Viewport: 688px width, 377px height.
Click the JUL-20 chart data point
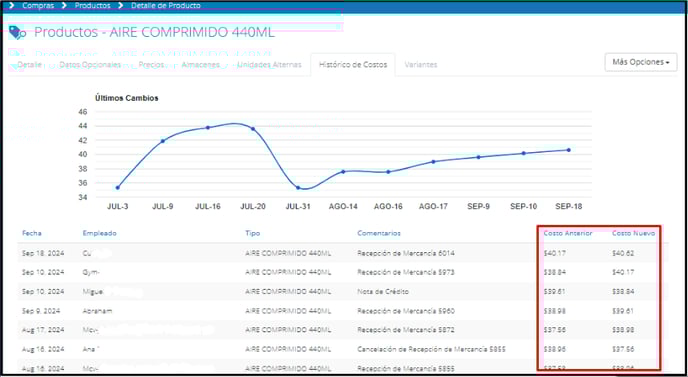pyautogui.click(x=253, y=129)
